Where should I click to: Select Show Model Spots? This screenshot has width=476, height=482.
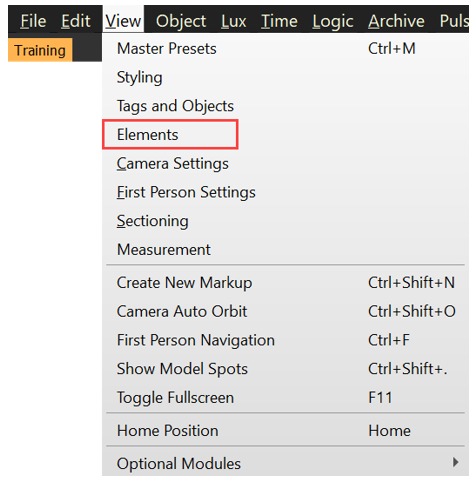(x=285, y=369)
